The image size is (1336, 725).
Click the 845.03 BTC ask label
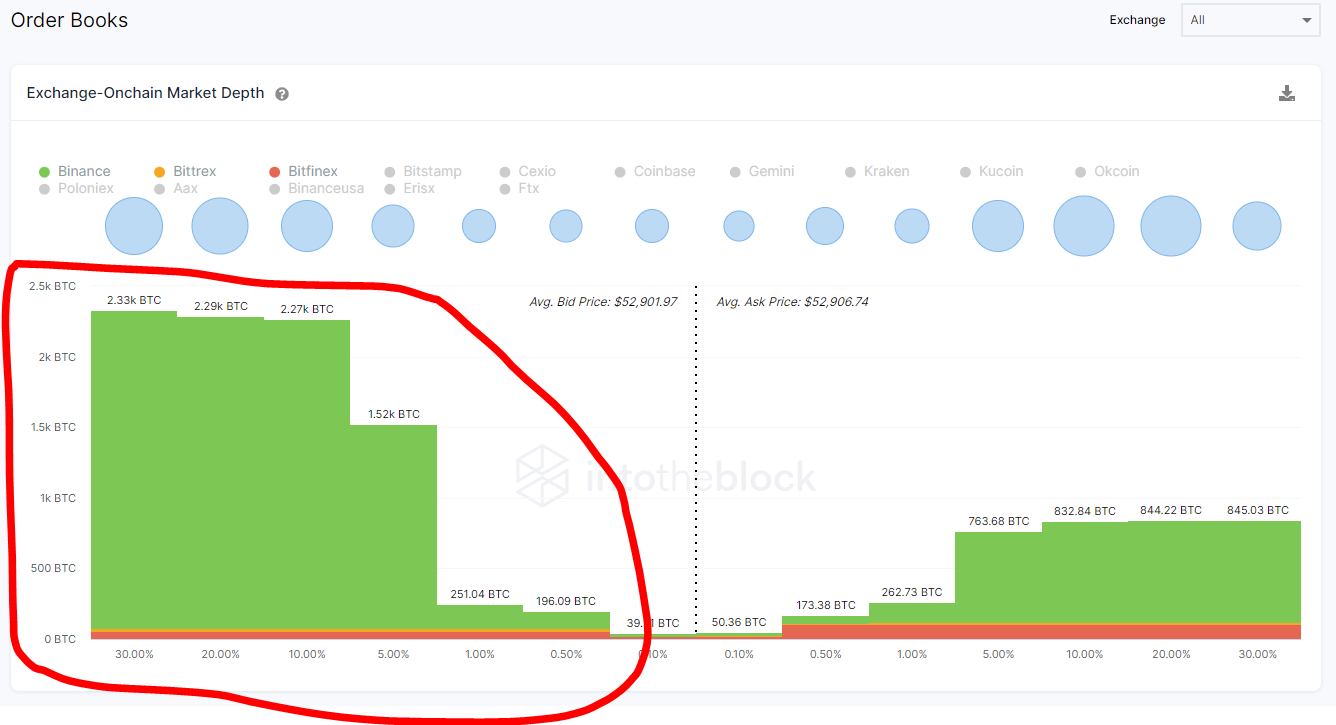click(x=1257, y=510)
